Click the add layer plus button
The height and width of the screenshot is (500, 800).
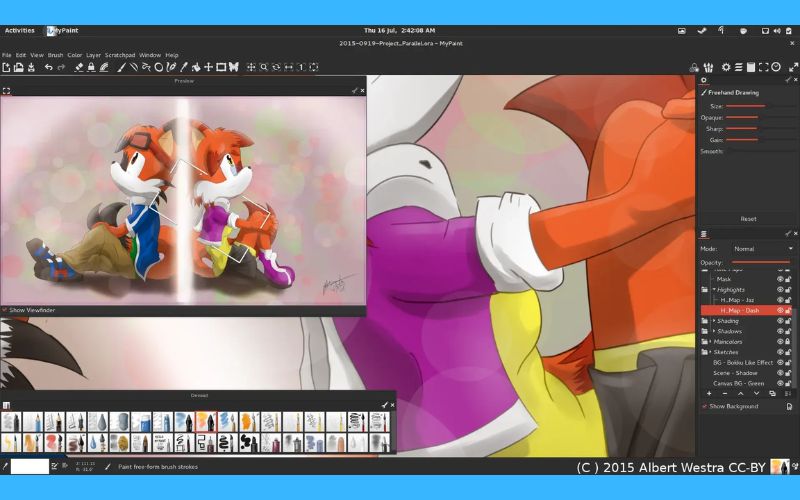click(709, 393)
